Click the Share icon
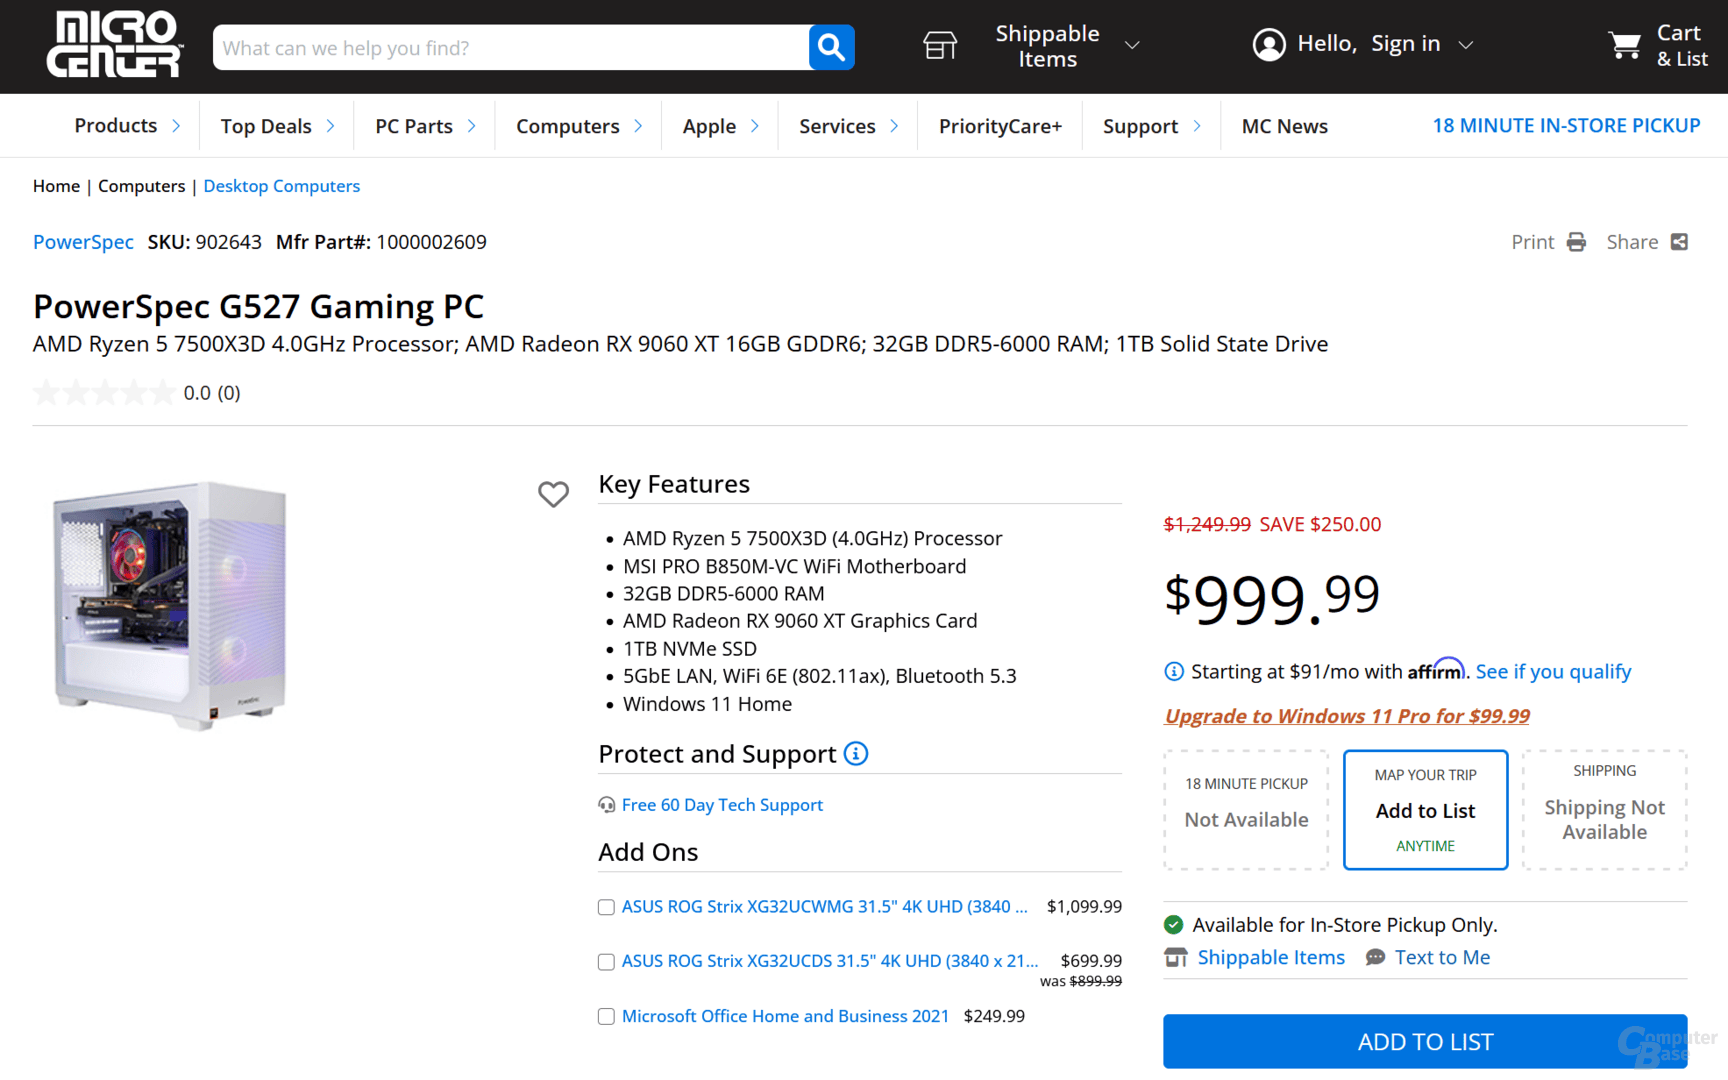 pyautogui.click(x=1680, y=241)
